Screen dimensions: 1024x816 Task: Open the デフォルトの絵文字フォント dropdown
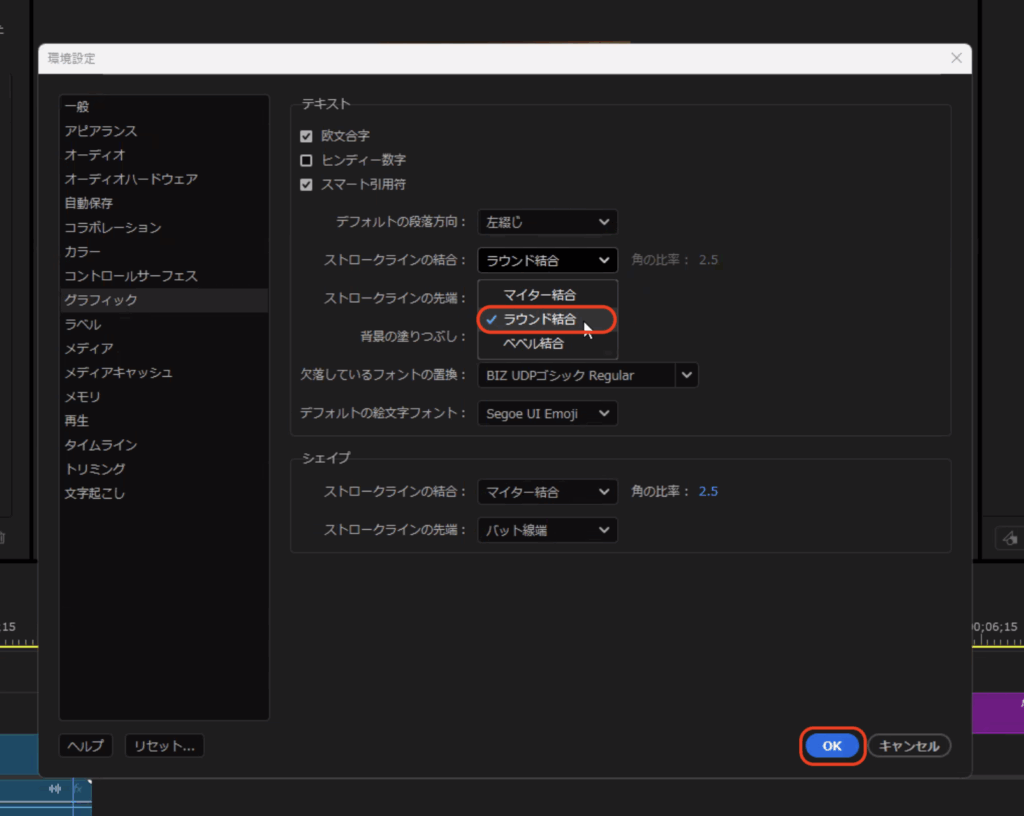pos(547,413)
